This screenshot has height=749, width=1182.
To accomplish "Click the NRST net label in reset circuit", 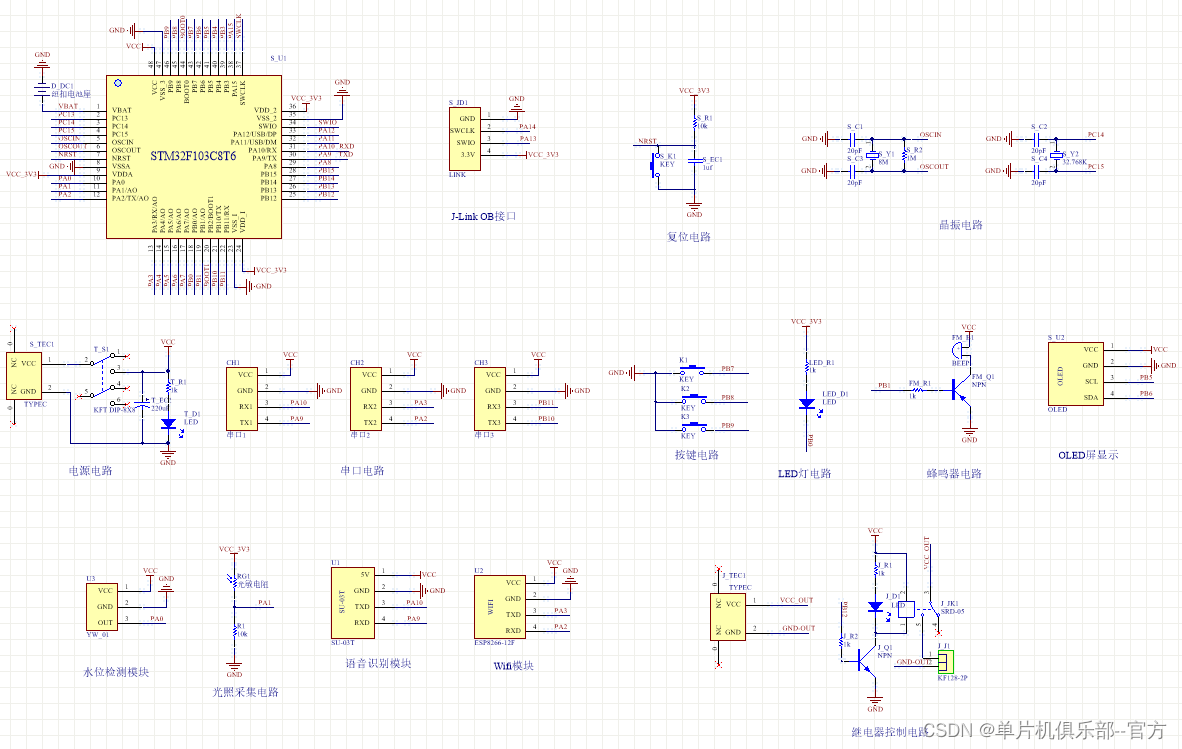I will click(x=648, y=141).
